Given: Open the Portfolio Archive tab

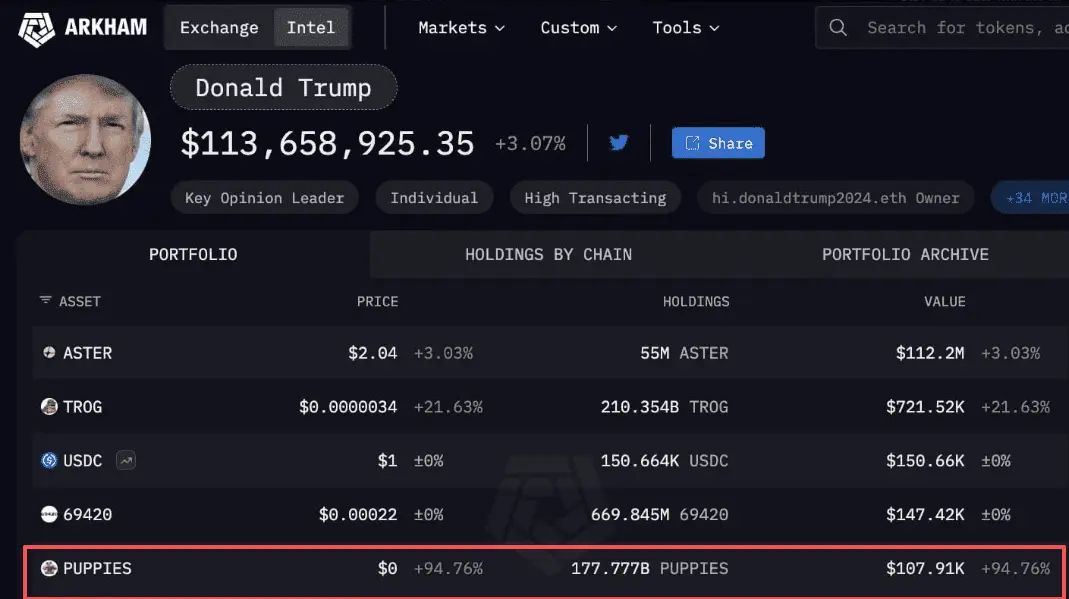Looking at the screenshot, I should (x=905, y=254).
